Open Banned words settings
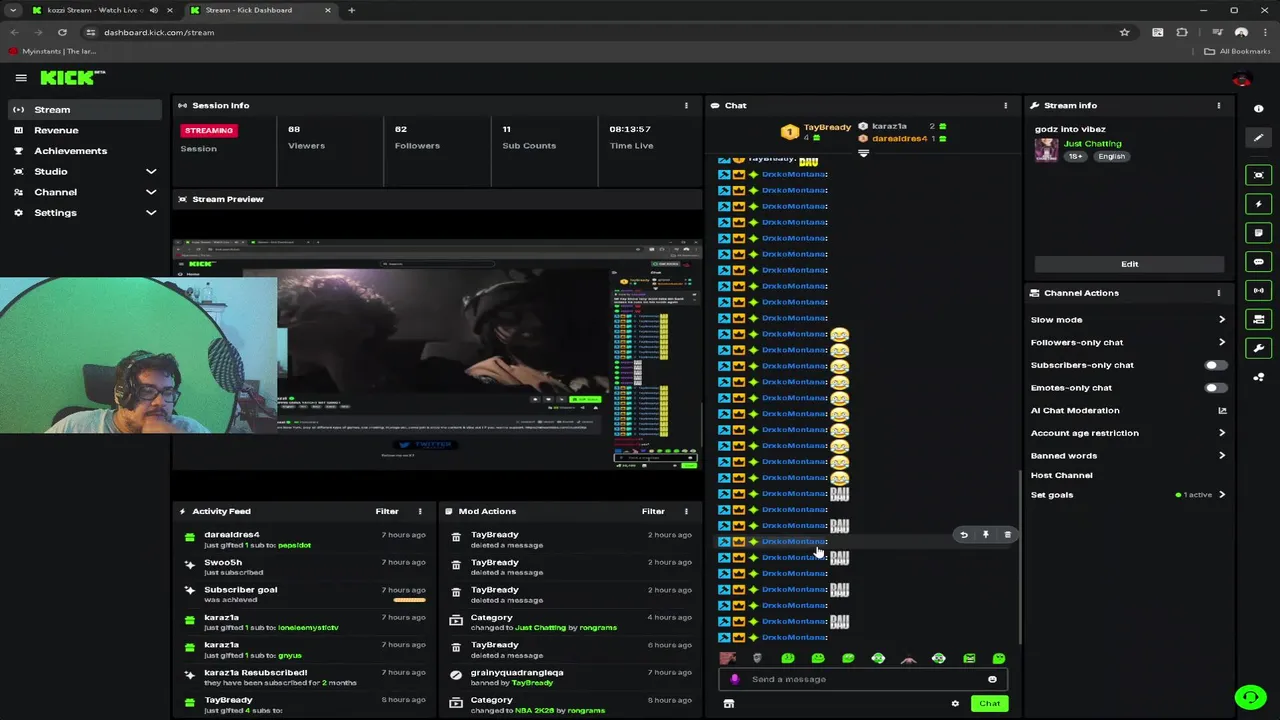Viewport: 1280px width, 720px height. click(1128, 456)
